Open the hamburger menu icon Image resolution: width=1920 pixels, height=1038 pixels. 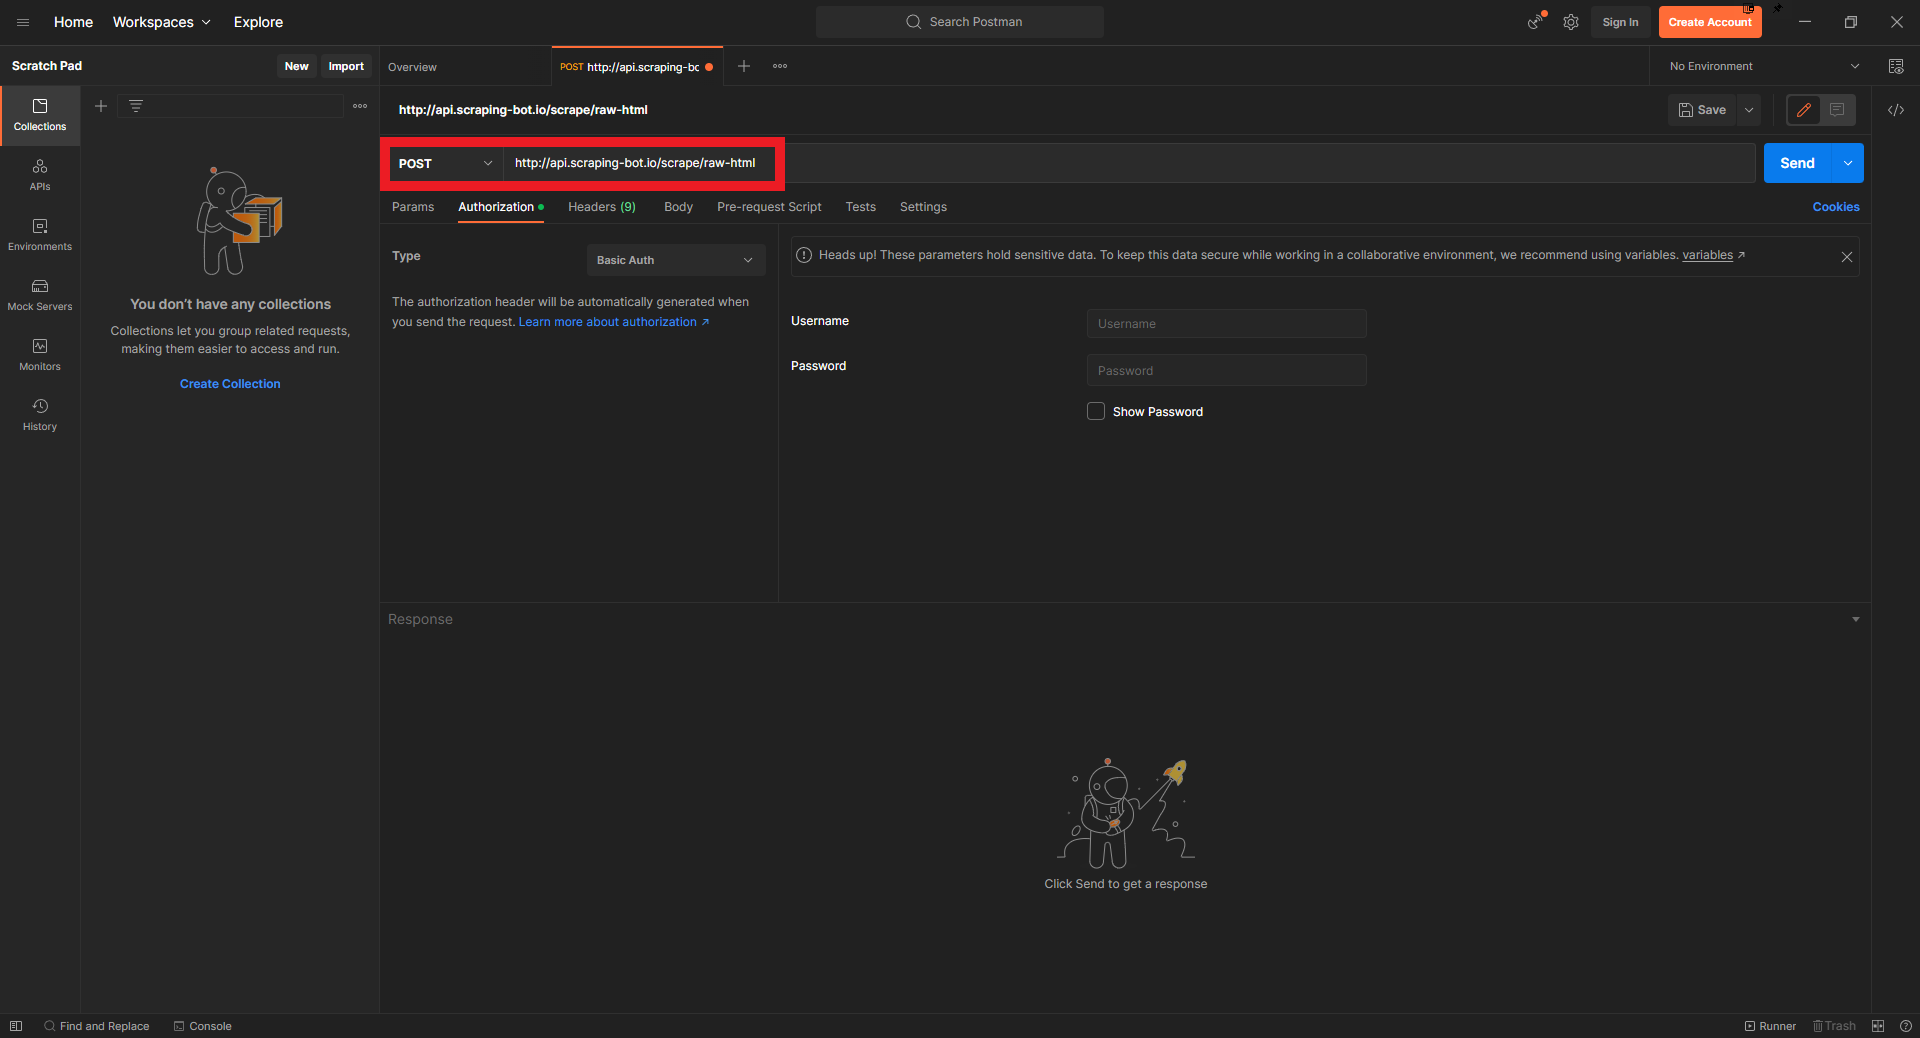point(23,22)
